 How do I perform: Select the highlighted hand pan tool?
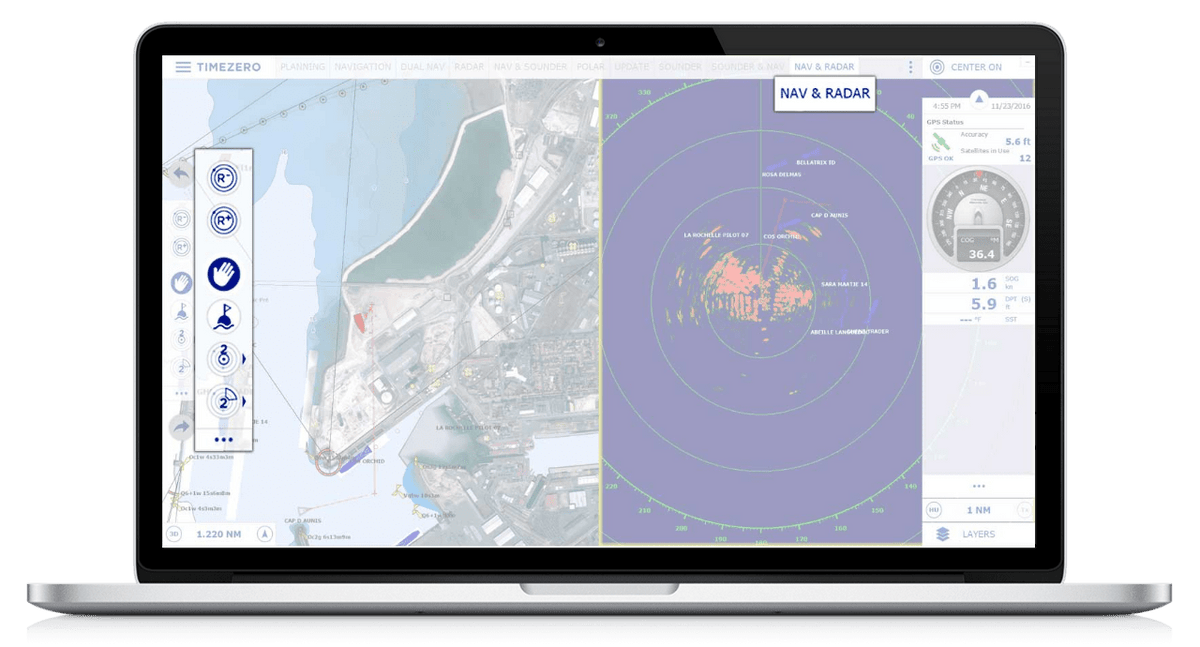tap(223, 274)
